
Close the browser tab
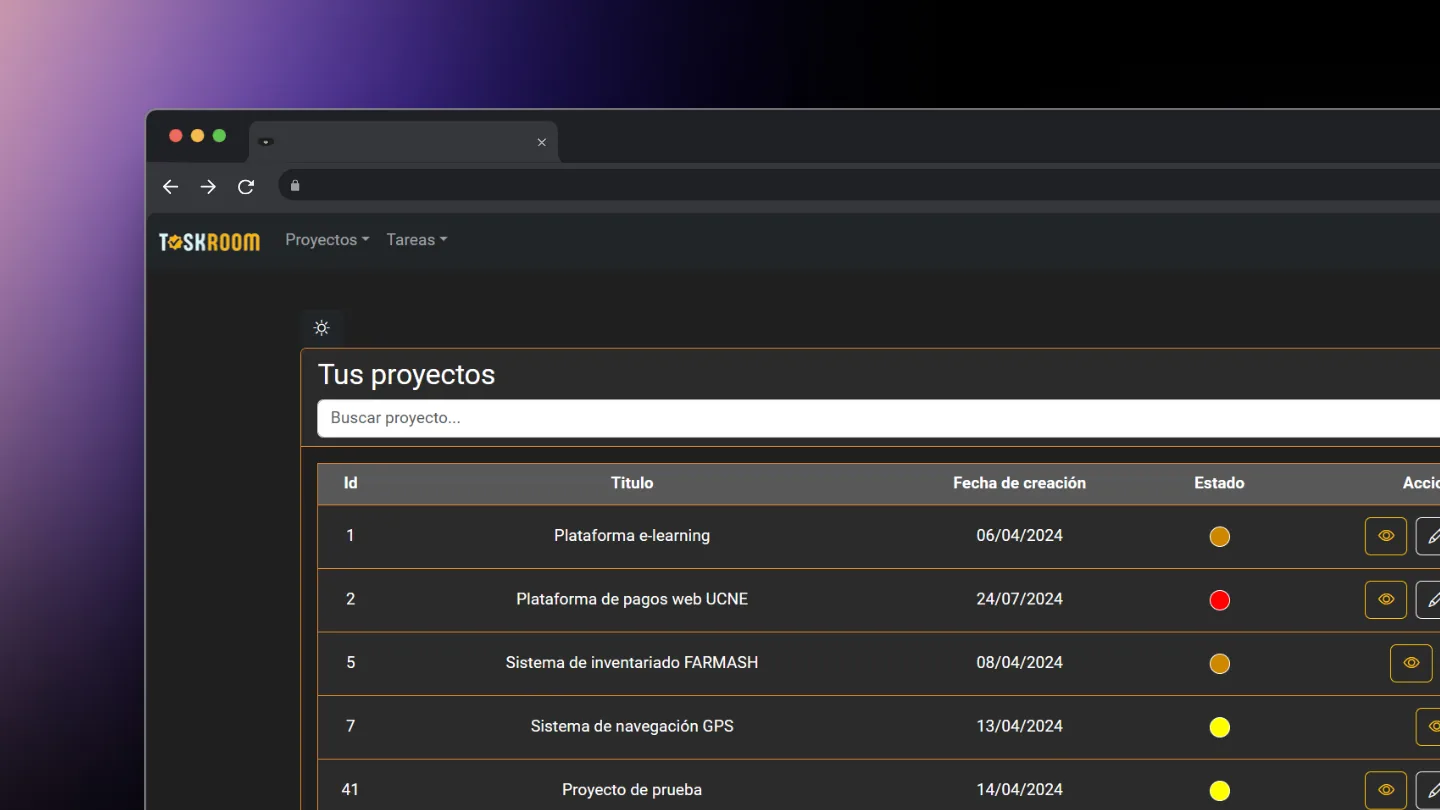pyautogui.click(x=542, y=142)
